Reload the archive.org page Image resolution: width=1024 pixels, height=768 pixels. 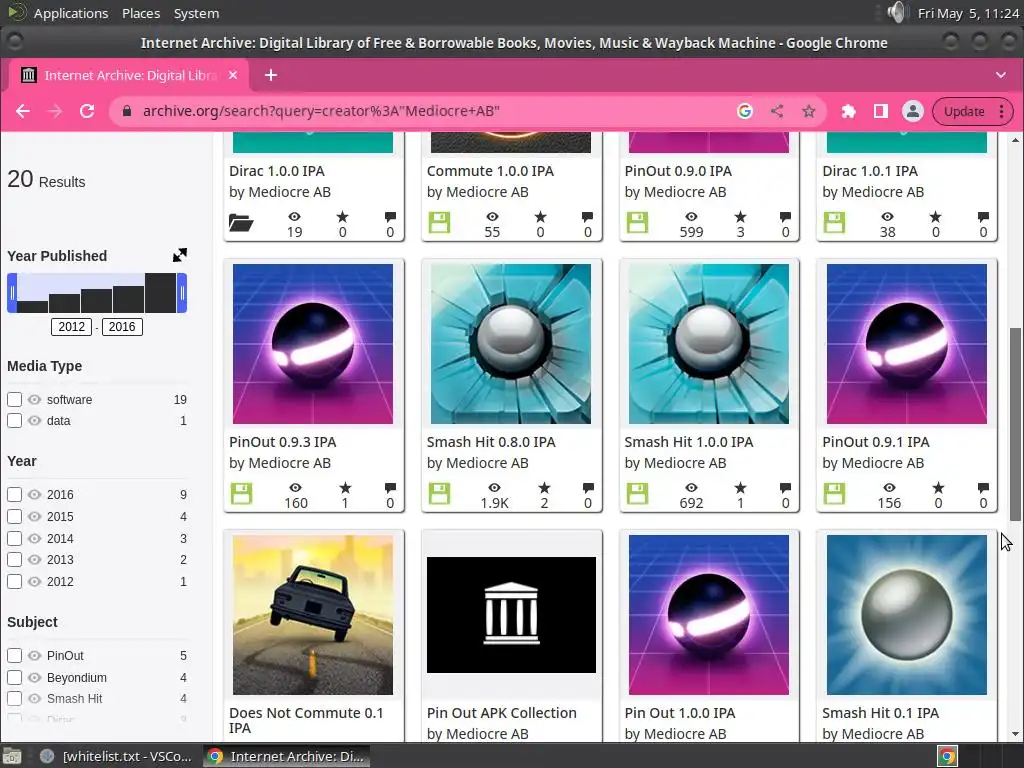click(87, 111)
